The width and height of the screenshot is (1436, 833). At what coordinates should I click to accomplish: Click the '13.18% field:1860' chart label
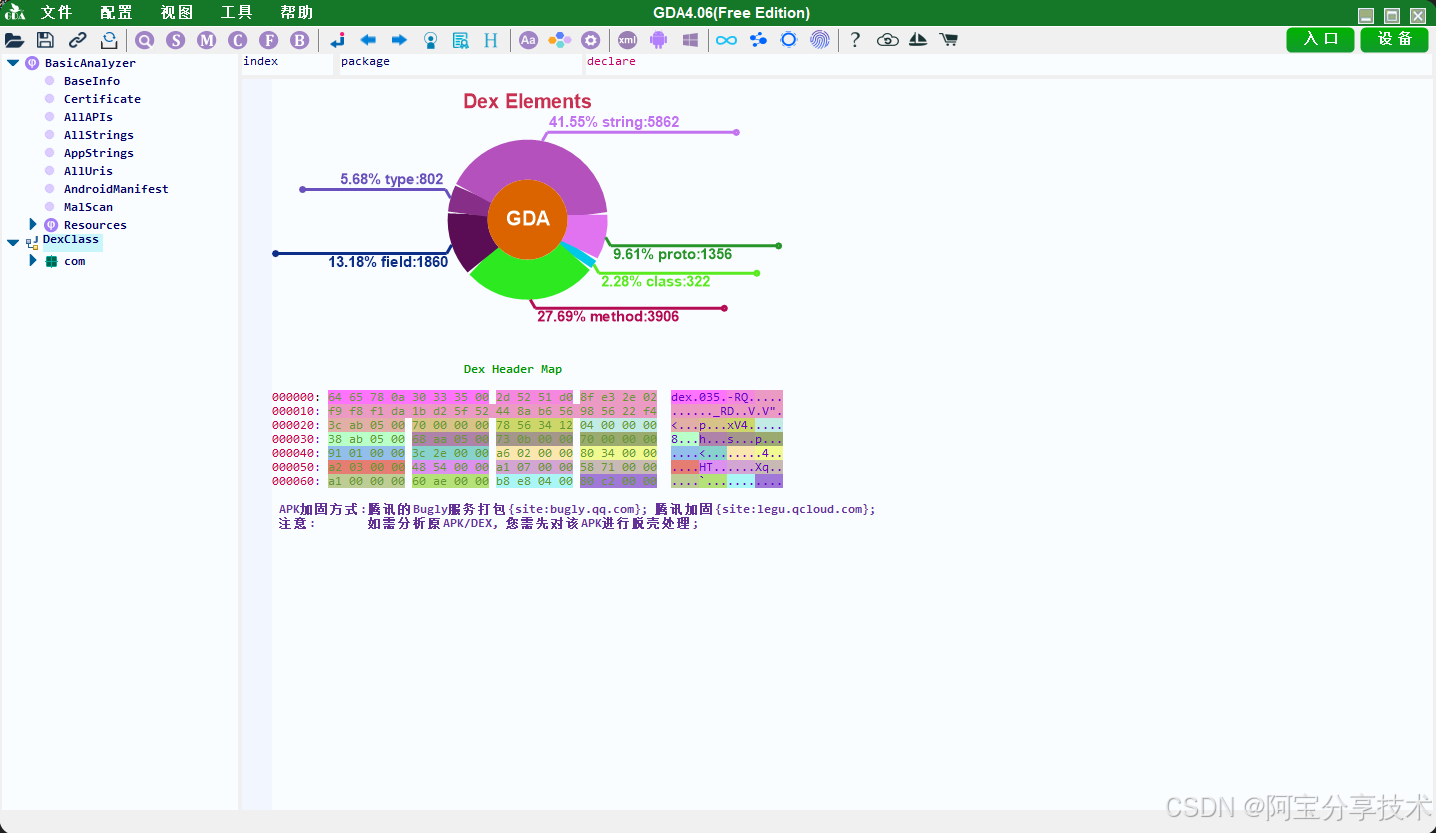tap(388, 262)
